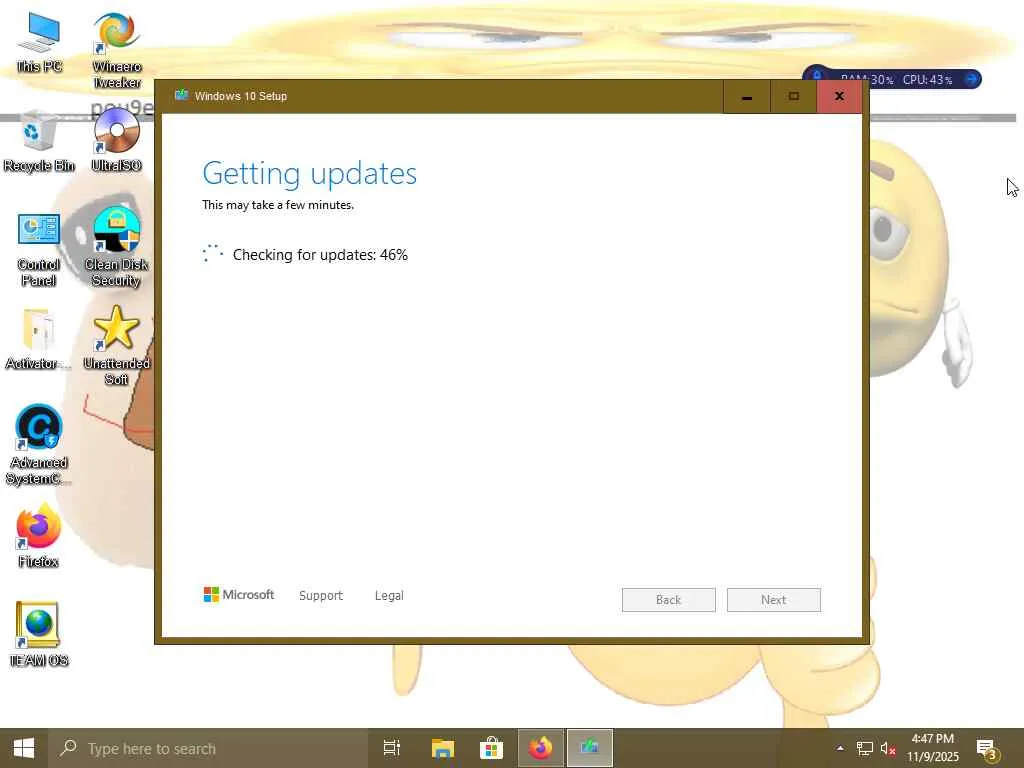The image size is (1024, 768).
Task: Select the Firefox desktop shortcut
Action: pyautogui.click(x=39, y=536)
